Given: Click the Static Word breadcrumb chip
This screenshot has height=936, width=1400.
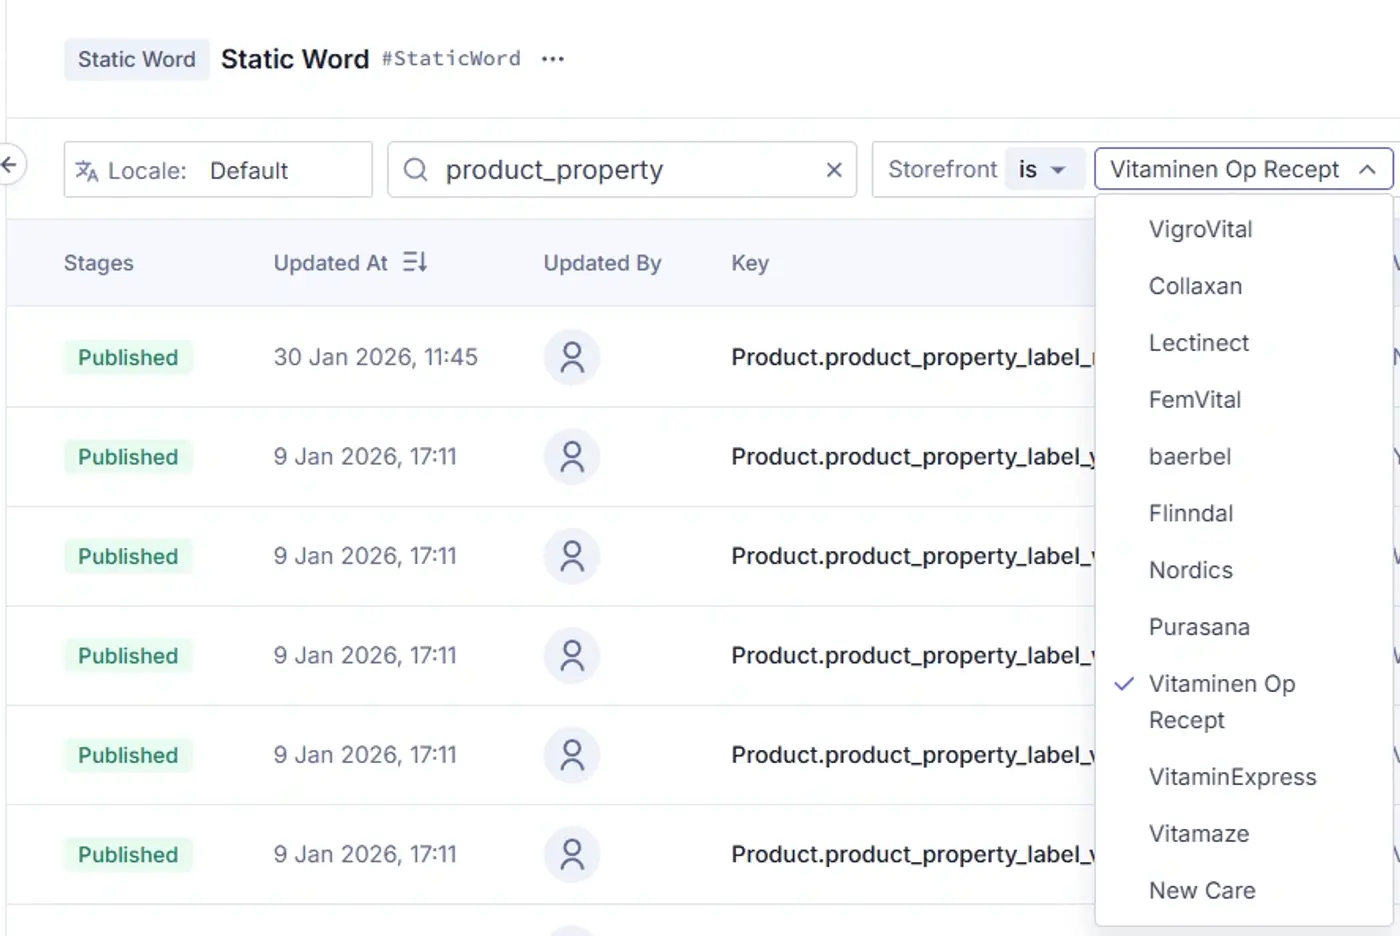Looking at the screenshot, I should [137, 59].
